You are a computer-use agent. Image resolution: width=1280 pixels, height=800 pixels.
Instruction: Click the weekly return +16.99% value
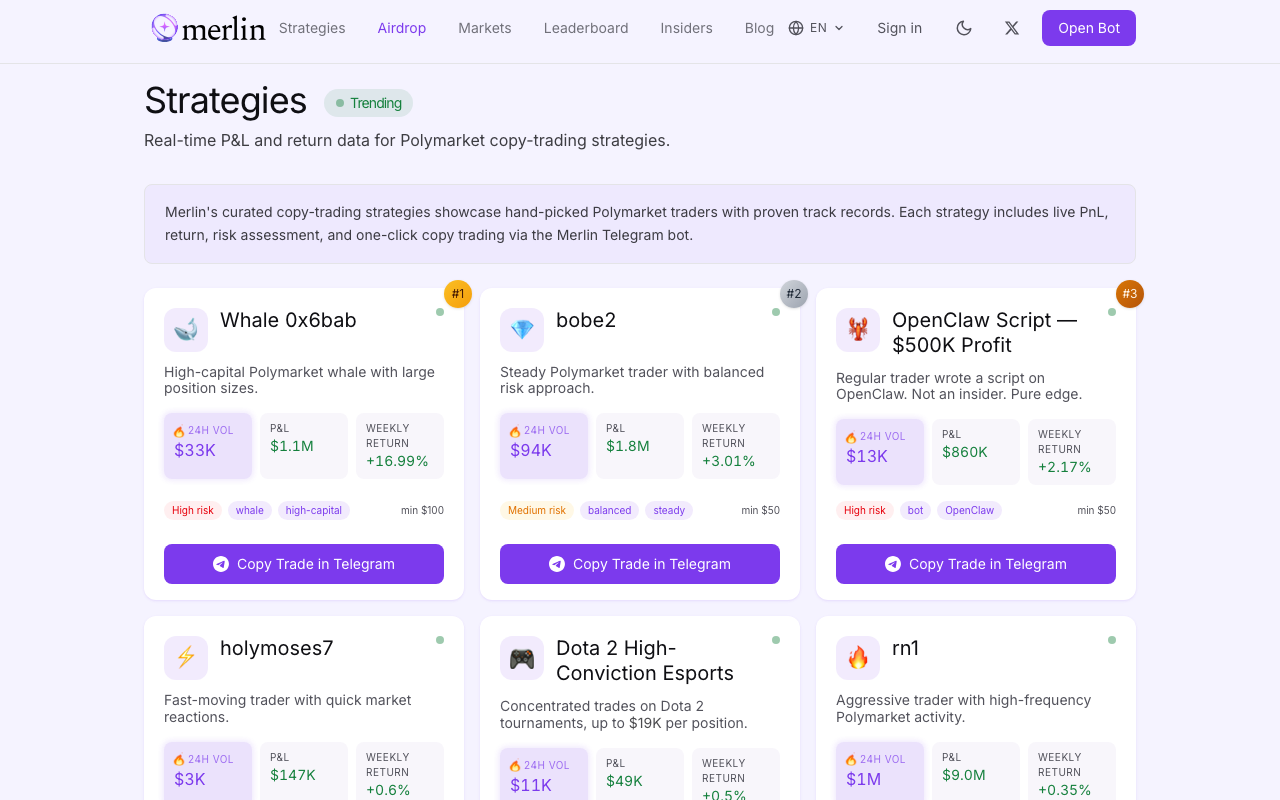click(x=397, y=461)
